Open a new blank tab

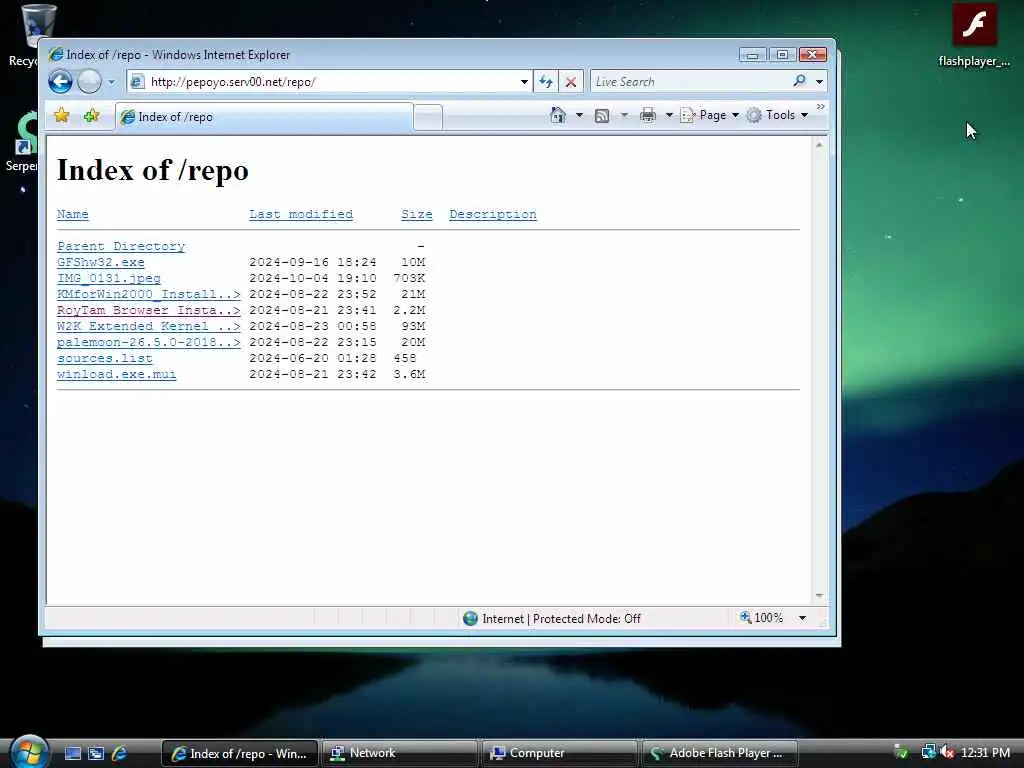click(x=428, y=118)
